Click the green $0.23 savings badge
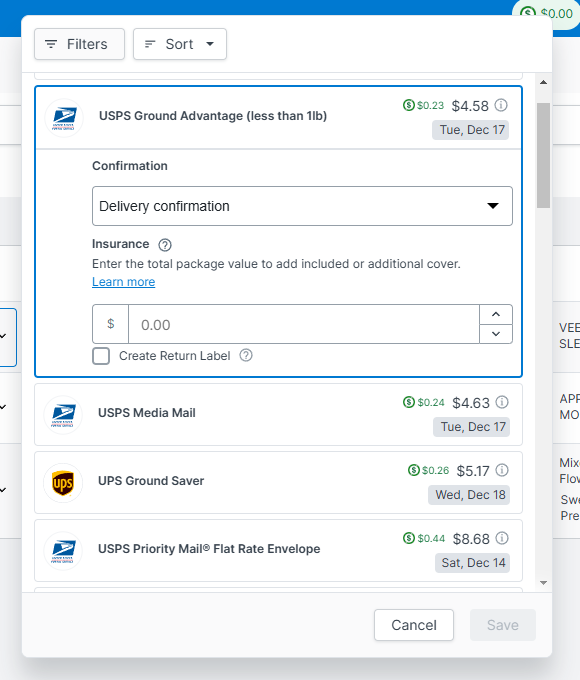Image resolution: width=580 pixels, height=680 pixels. [x=423, y=105]
